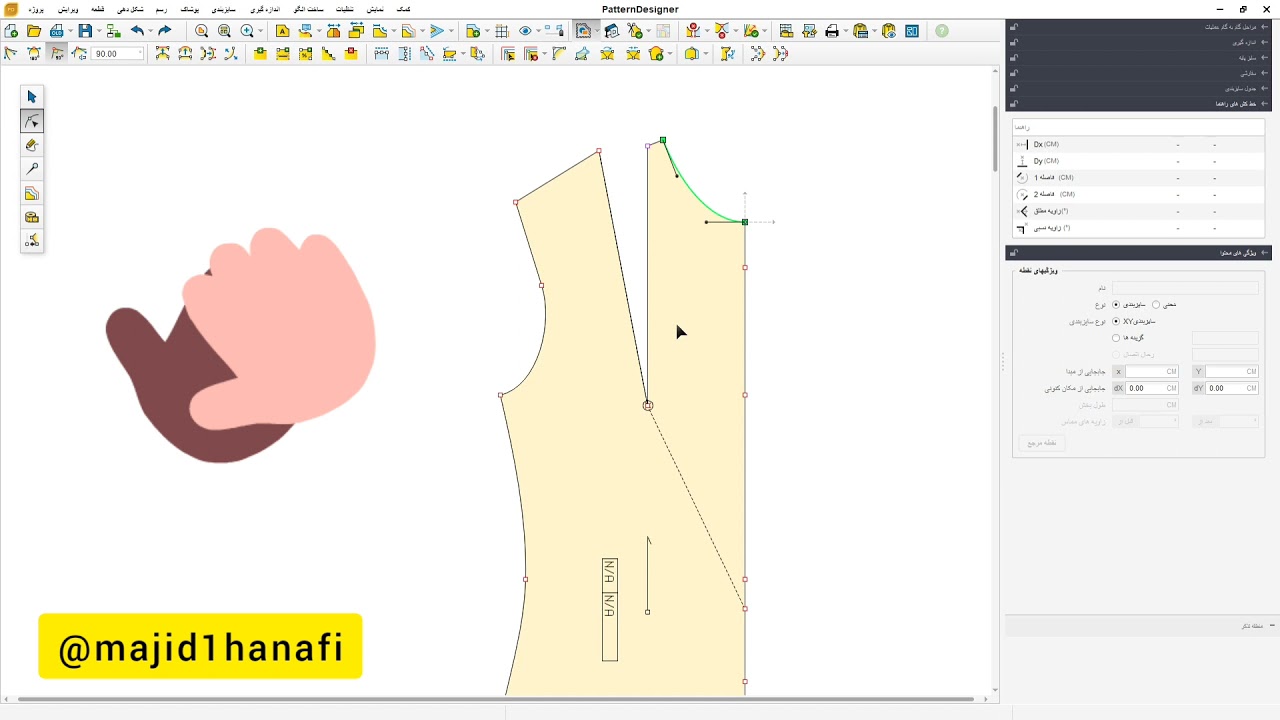Click the OLD file import icon
Image resolution: width=1280 pixels, height=720 pixels.
tap(57, 31)
